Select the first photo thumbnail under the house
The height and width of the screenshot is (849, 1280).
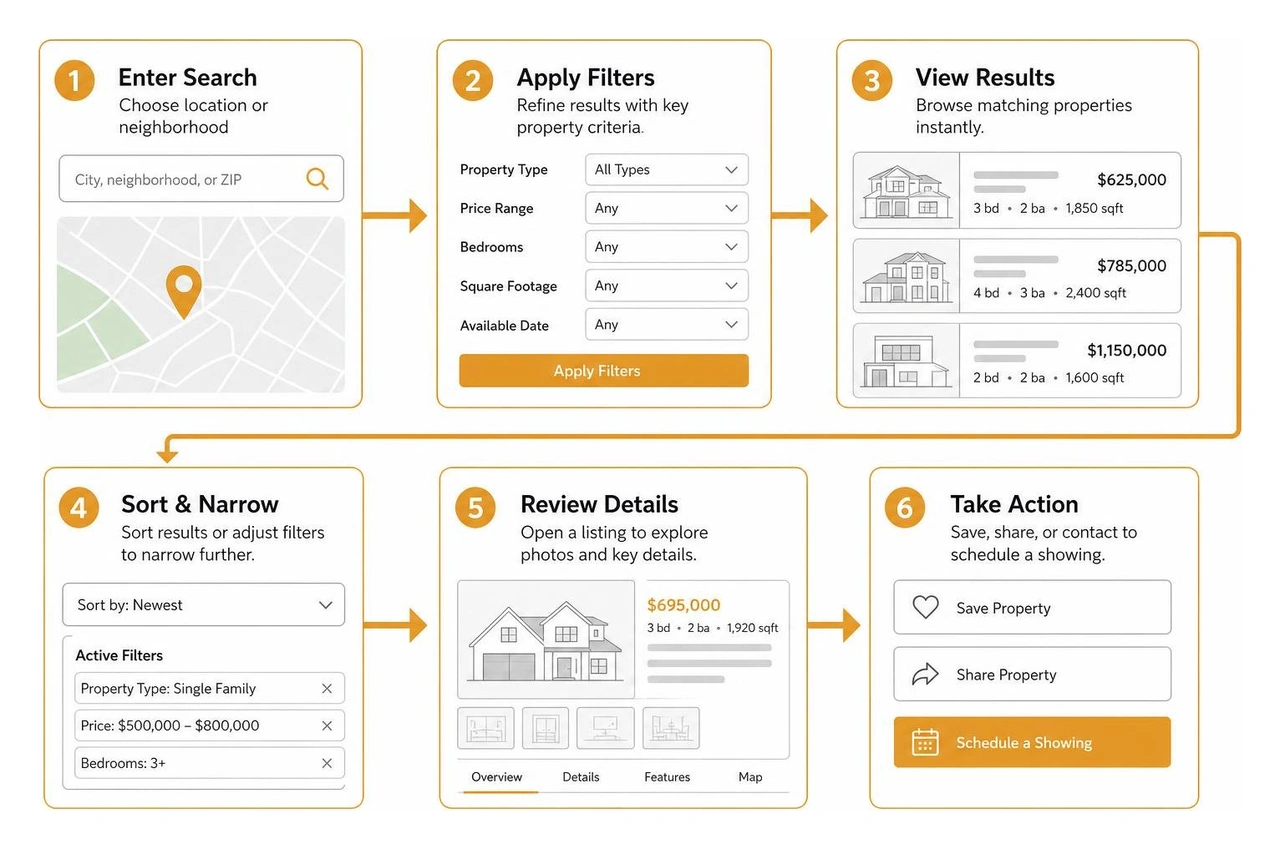pos(486,728)
